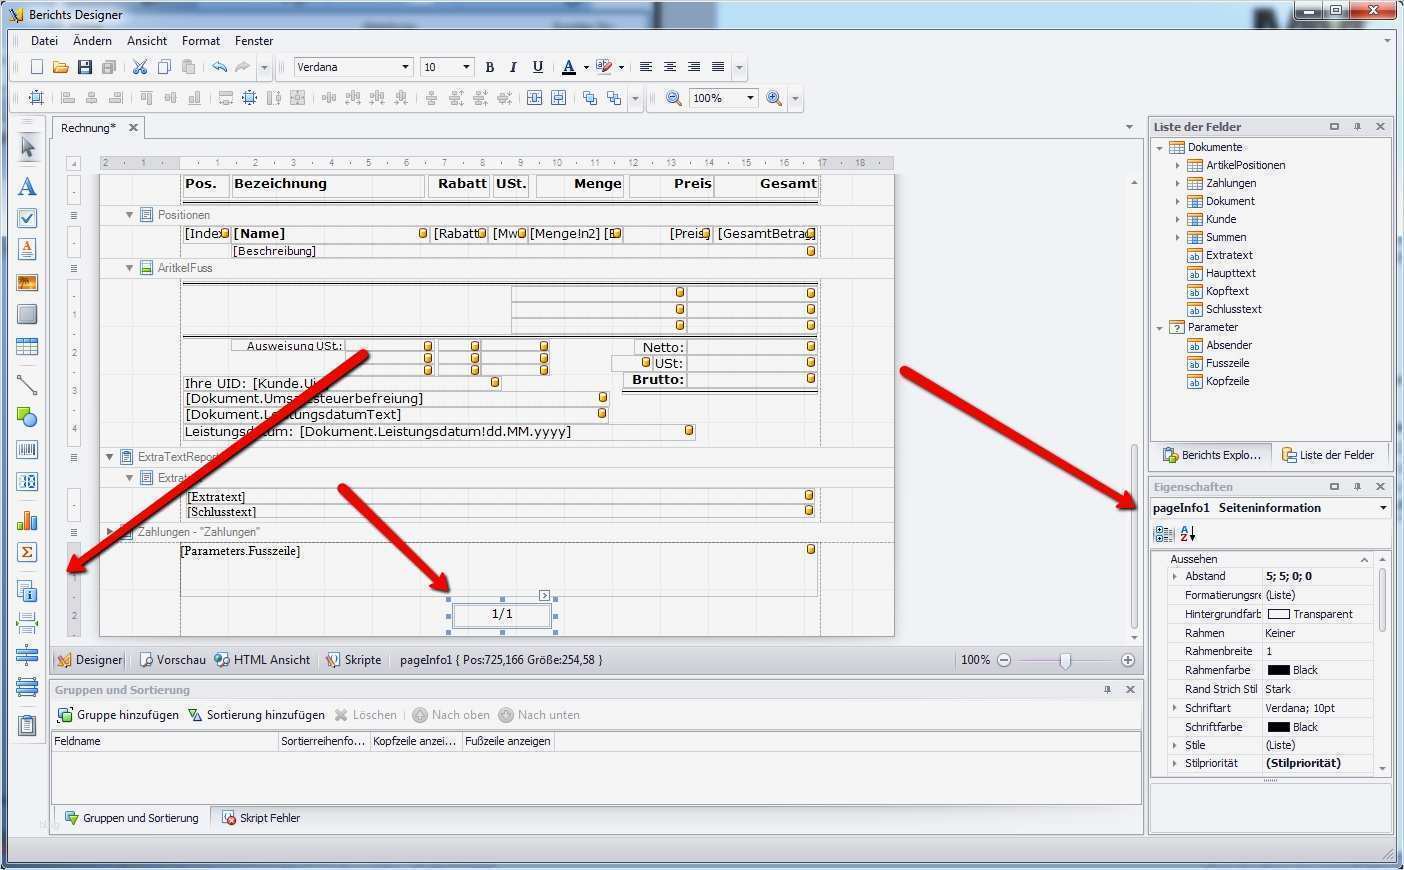Enable right text alignment
Viewport: 1404px width, 870px height.
tap(694, 67)
